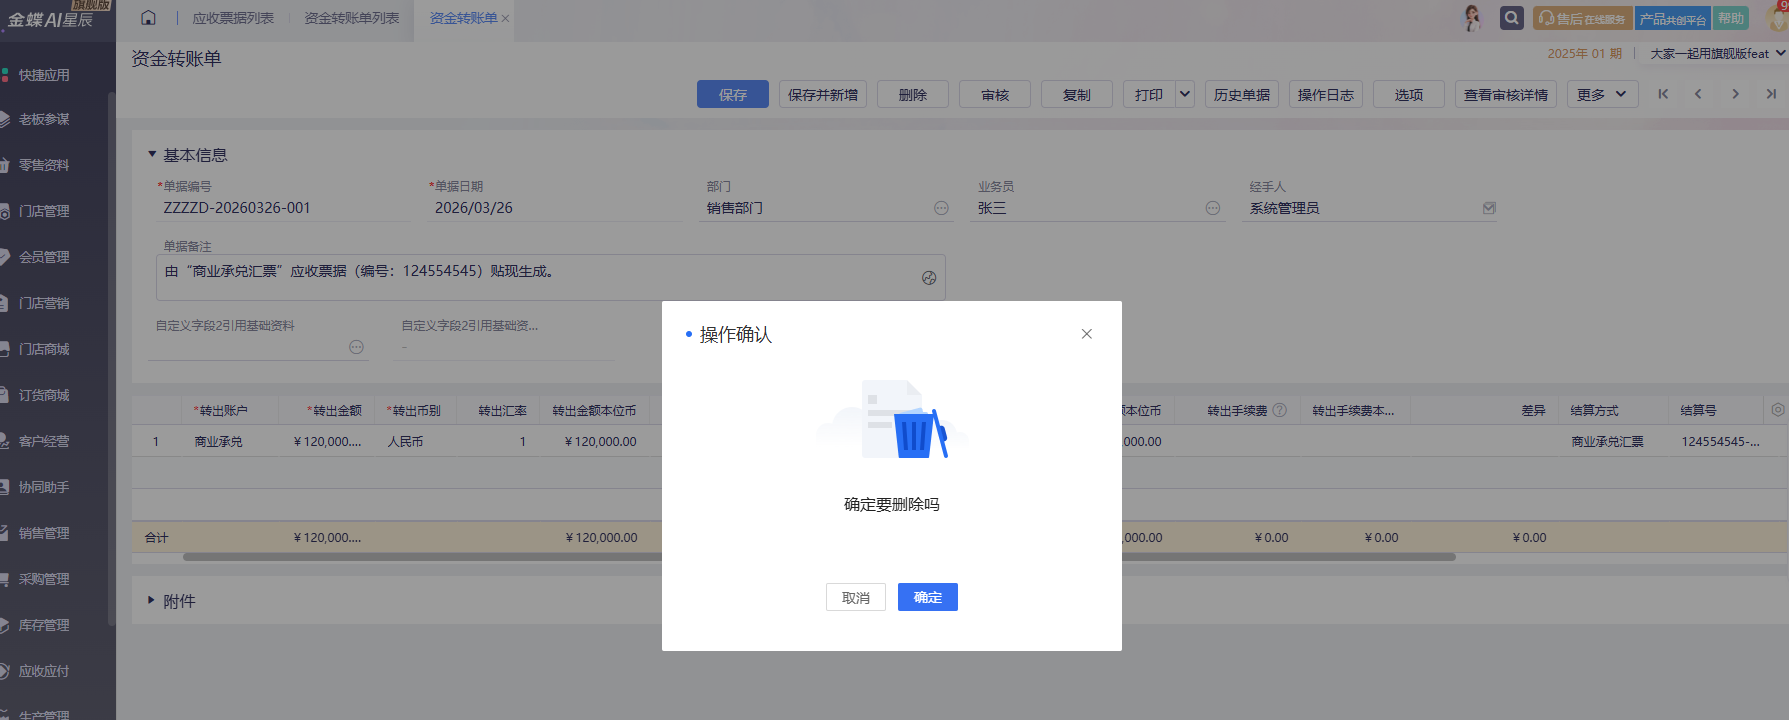The image size is (1789, 720).
Task: Click the help icon beside 转出手续费
Action: point(1279,410)
